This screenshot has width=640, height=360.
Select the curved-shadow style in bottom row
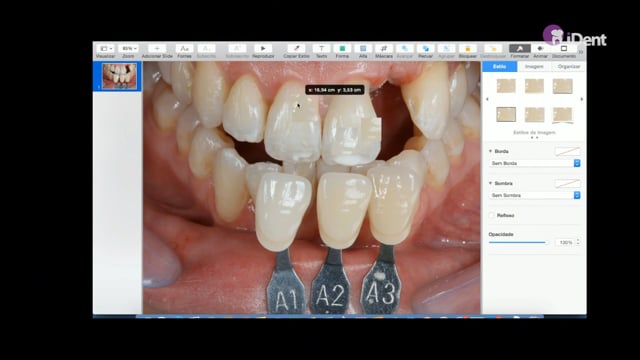click(562, 115)
